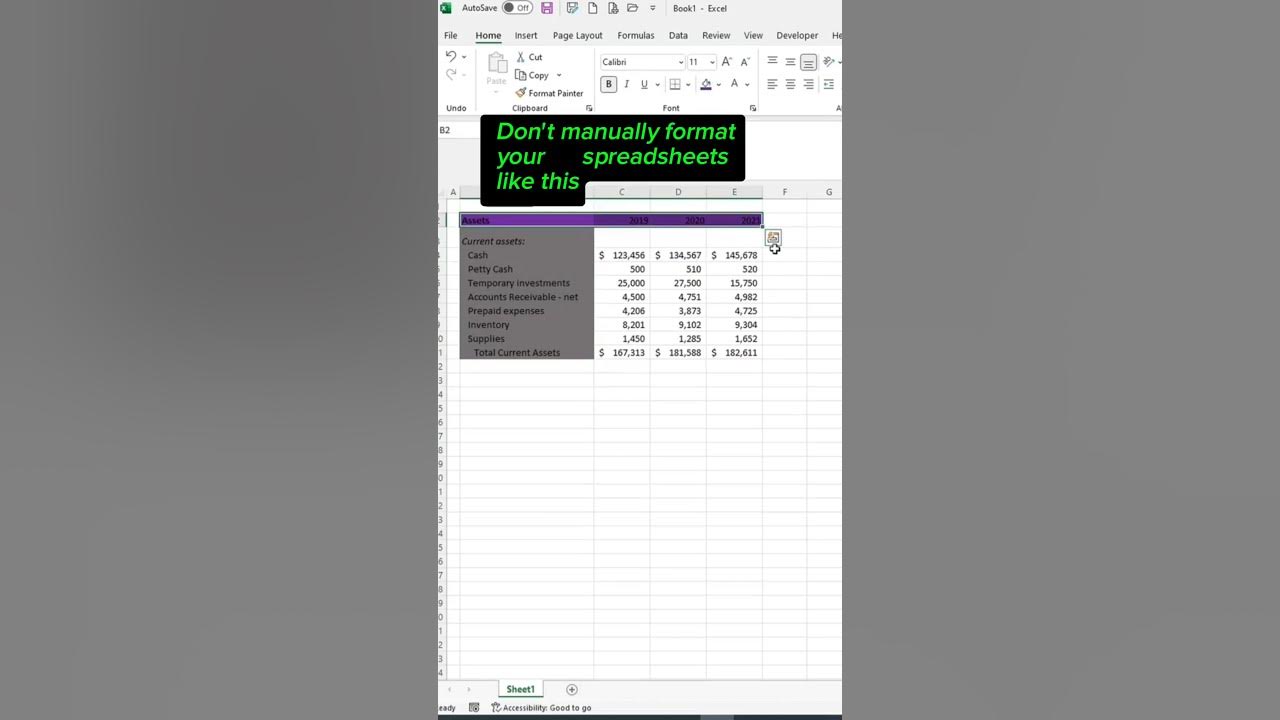The image size is (1280, 720).
Task: Open Clipboard pane dialog launcher
Action: tap(589, 108)
